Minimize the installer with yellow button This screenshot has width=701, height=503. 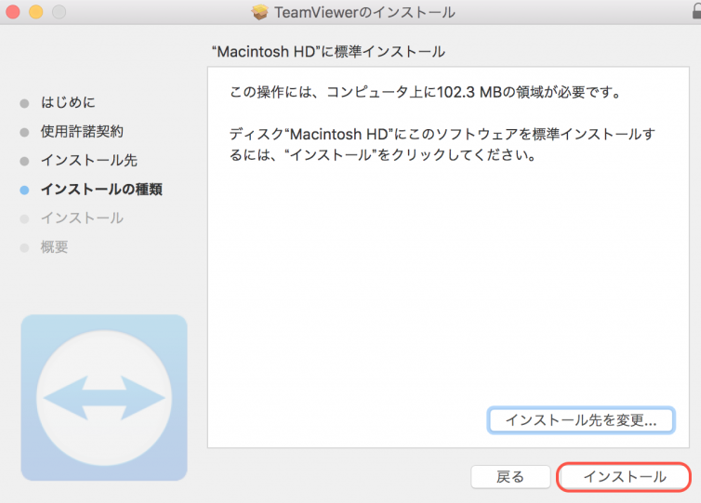point(36,12)
